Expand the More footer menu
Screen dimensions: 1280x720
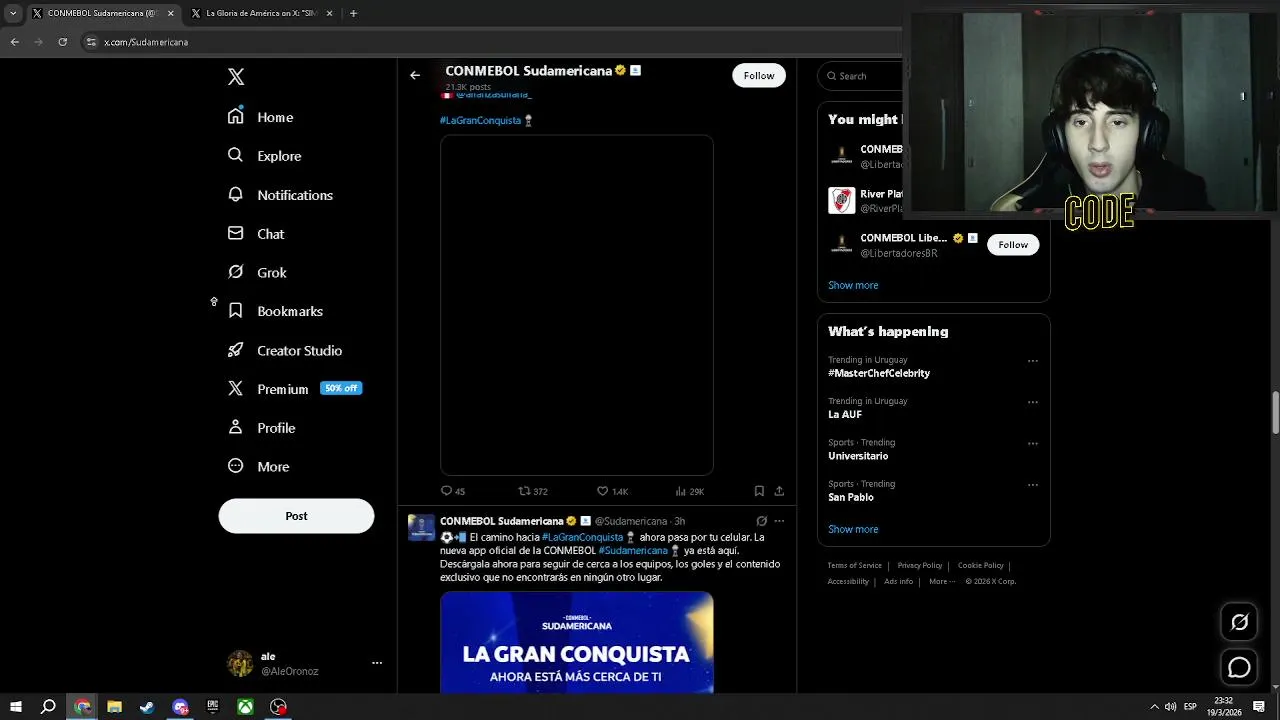[941, 582]
